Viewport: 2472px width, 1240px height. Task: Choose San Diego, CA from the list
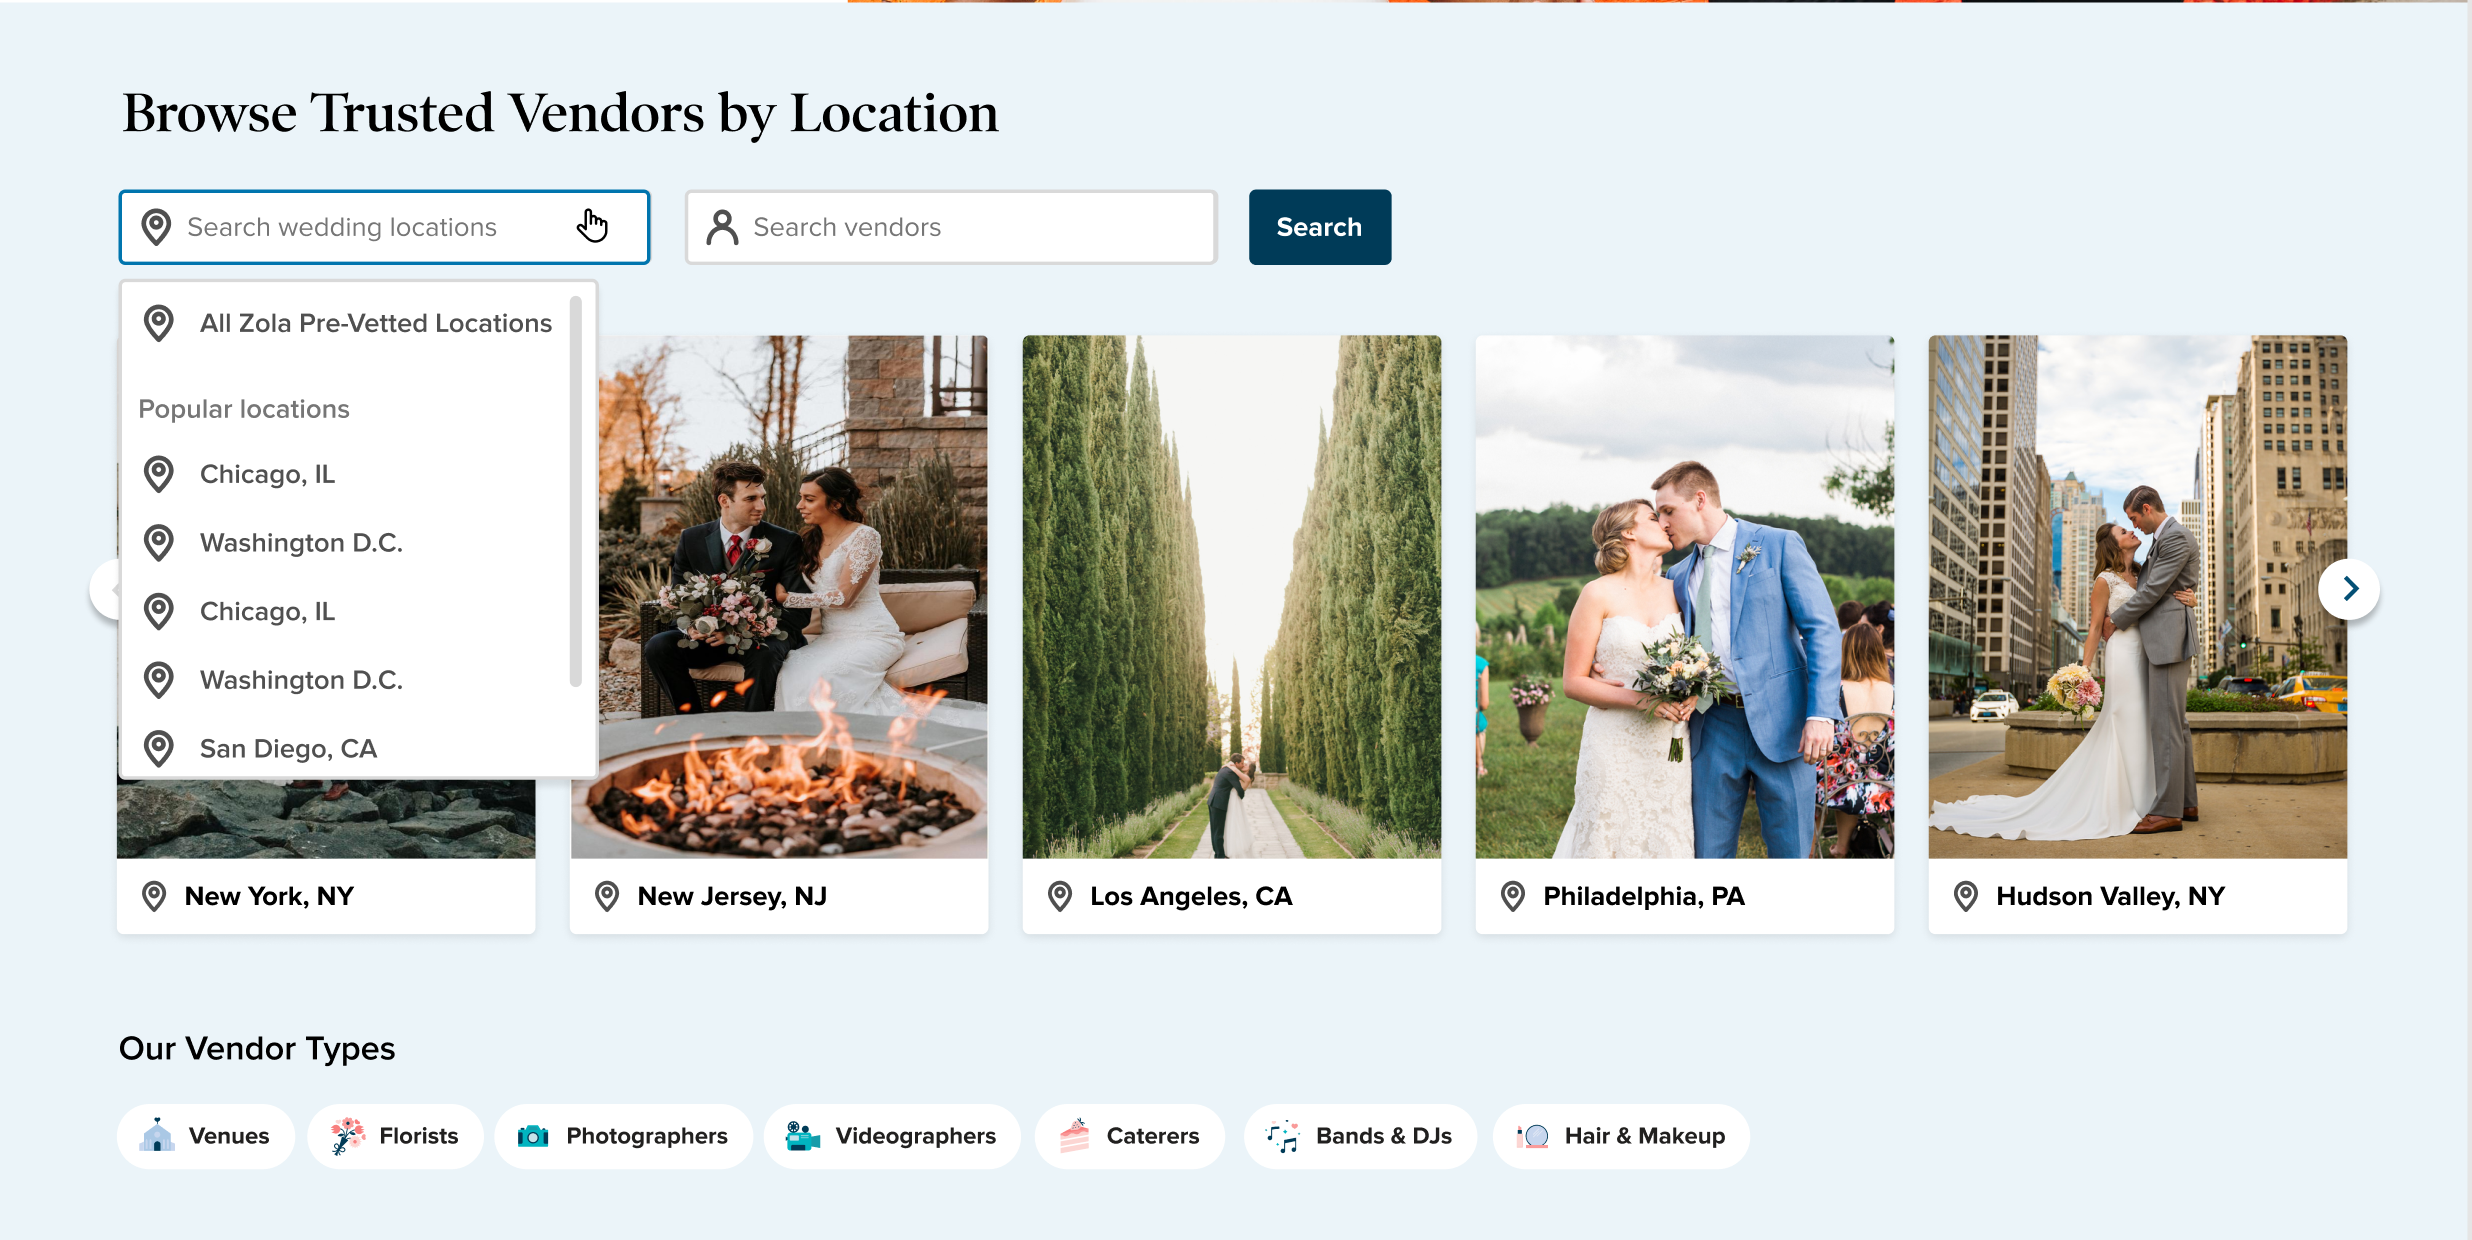[x=288, y=748]
